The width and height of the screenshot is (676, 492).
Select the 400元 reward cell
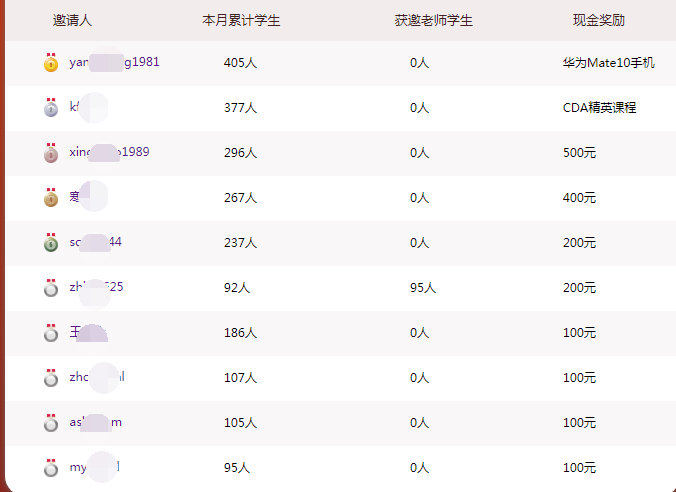(579, 198)
